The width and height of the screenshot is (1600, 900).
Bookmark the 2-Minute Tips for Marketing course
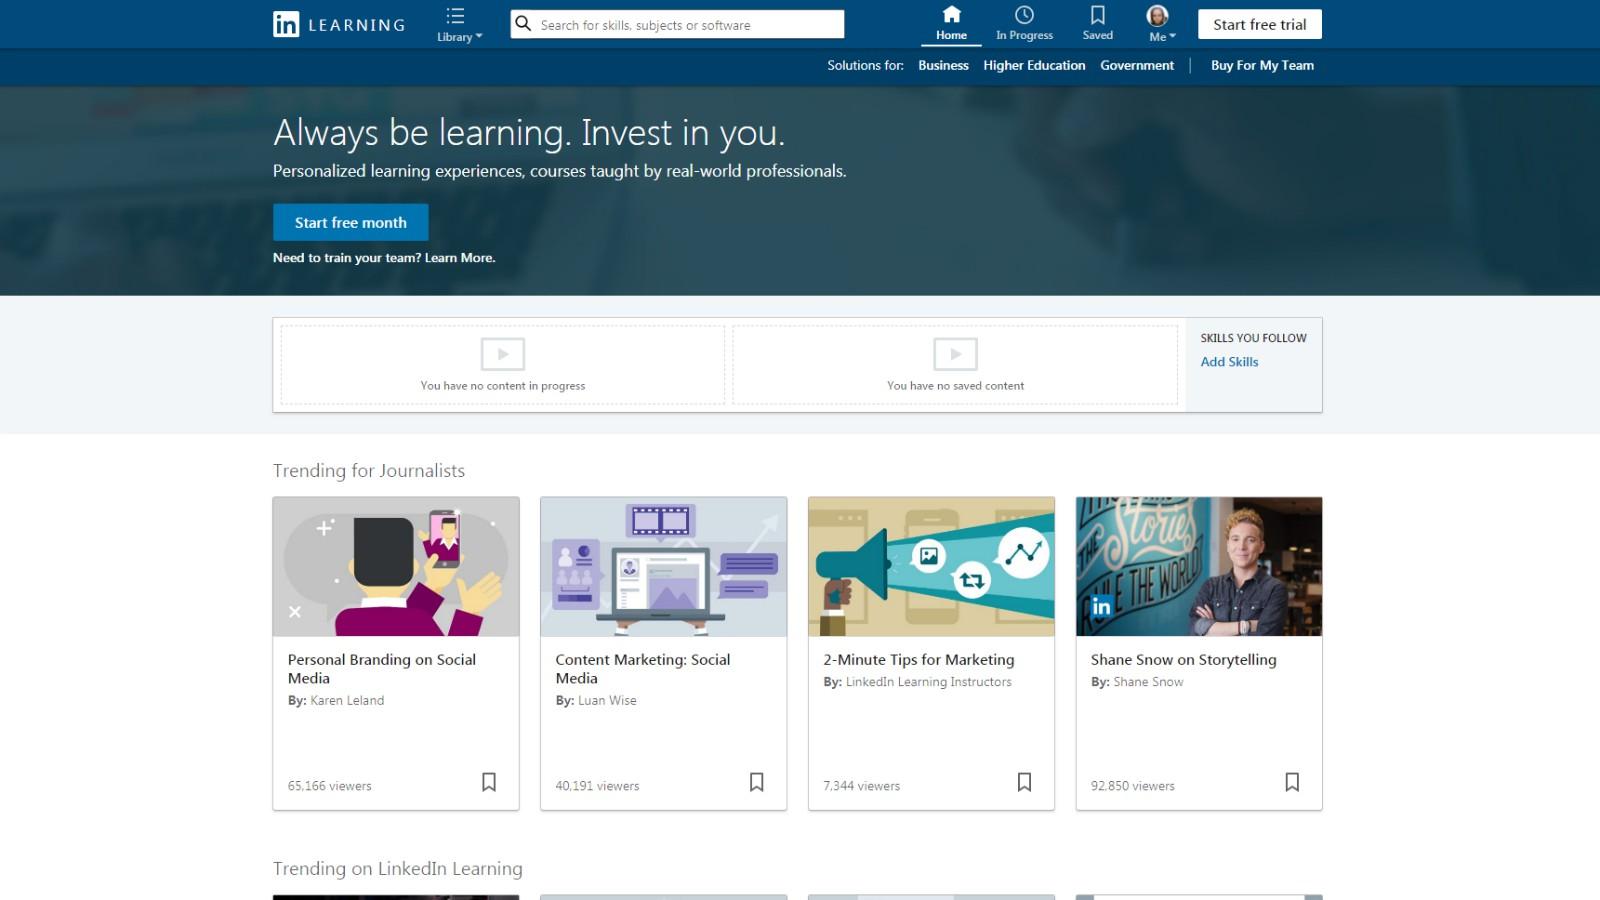(1024, 782)
